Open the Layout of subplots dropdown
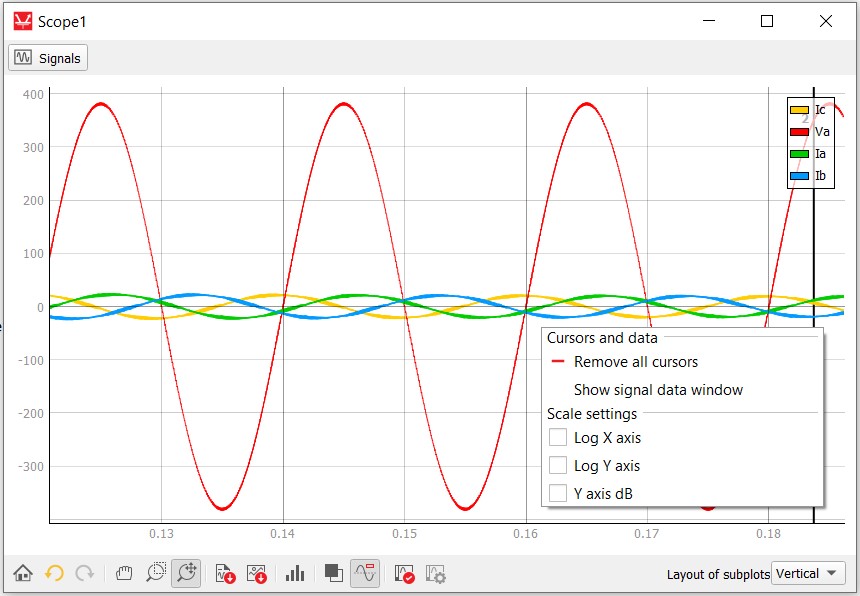The width and height of the screenshot is (860, 596). tap(809, 574)
